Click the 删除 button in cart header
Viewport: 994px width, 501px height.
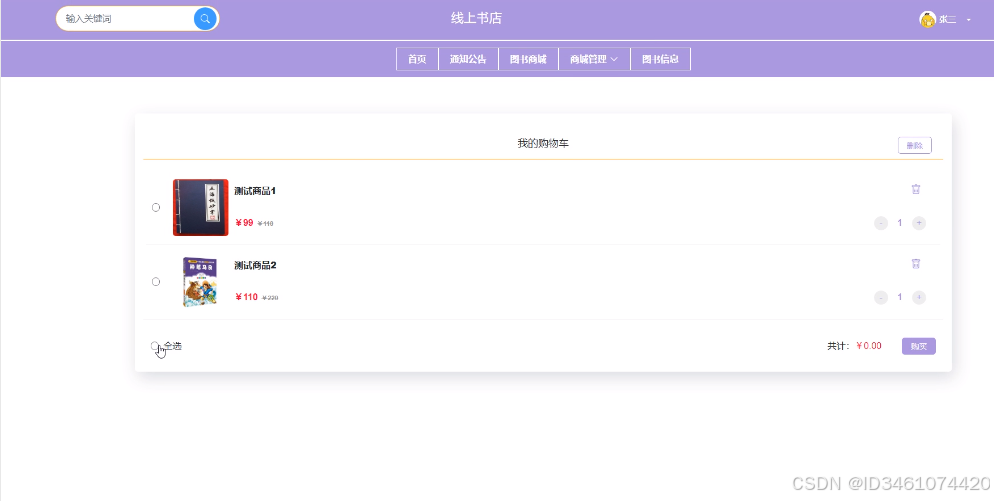[915, 145]
